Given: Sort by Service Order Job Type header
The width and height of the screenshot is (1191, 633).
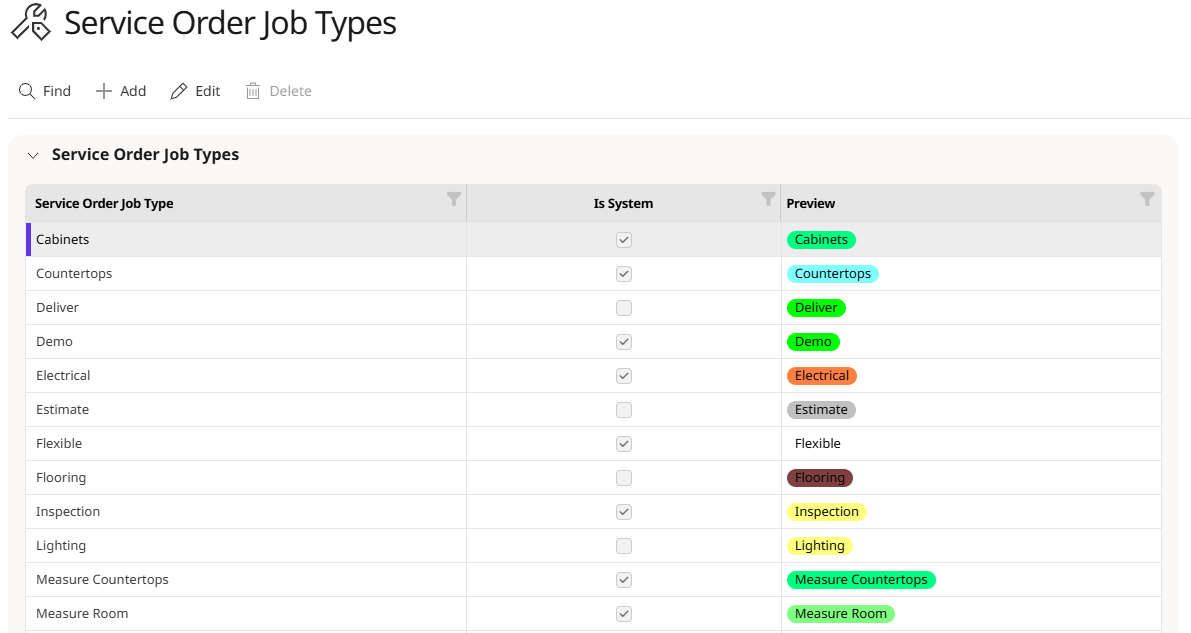Looking at the screenshot, I should point(104,204).
